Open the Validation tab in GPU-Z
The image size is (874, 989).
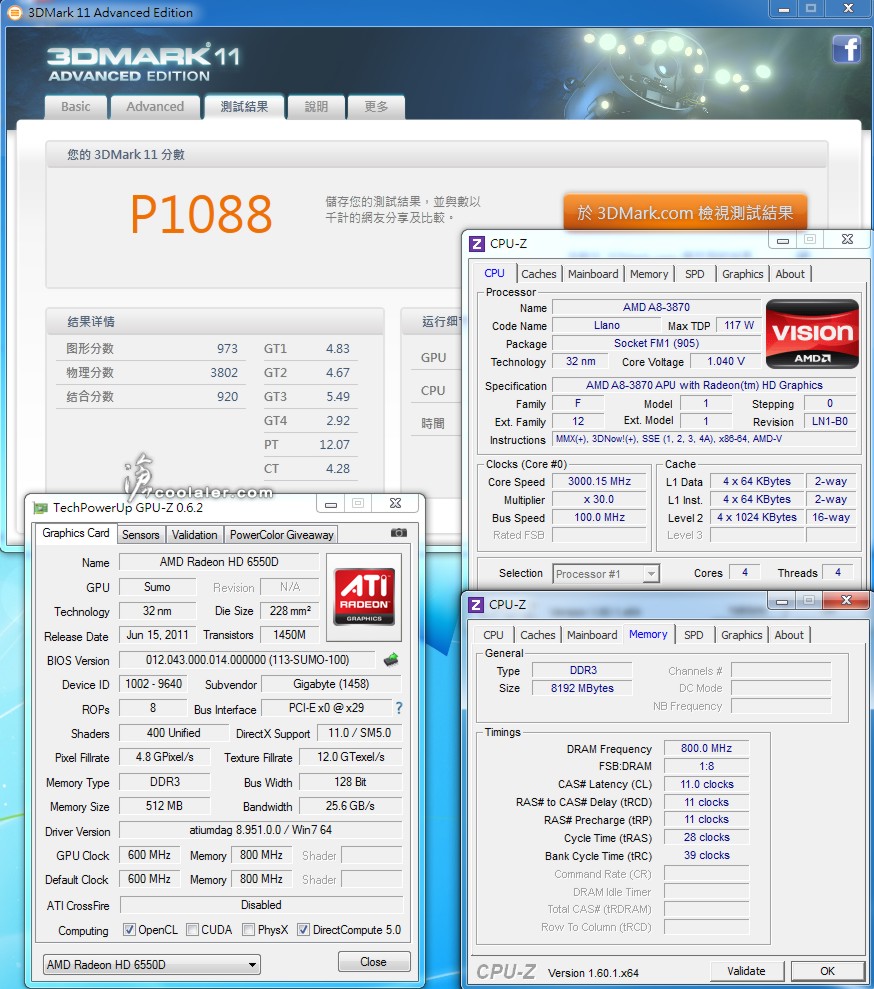click(x=194, y=535)
